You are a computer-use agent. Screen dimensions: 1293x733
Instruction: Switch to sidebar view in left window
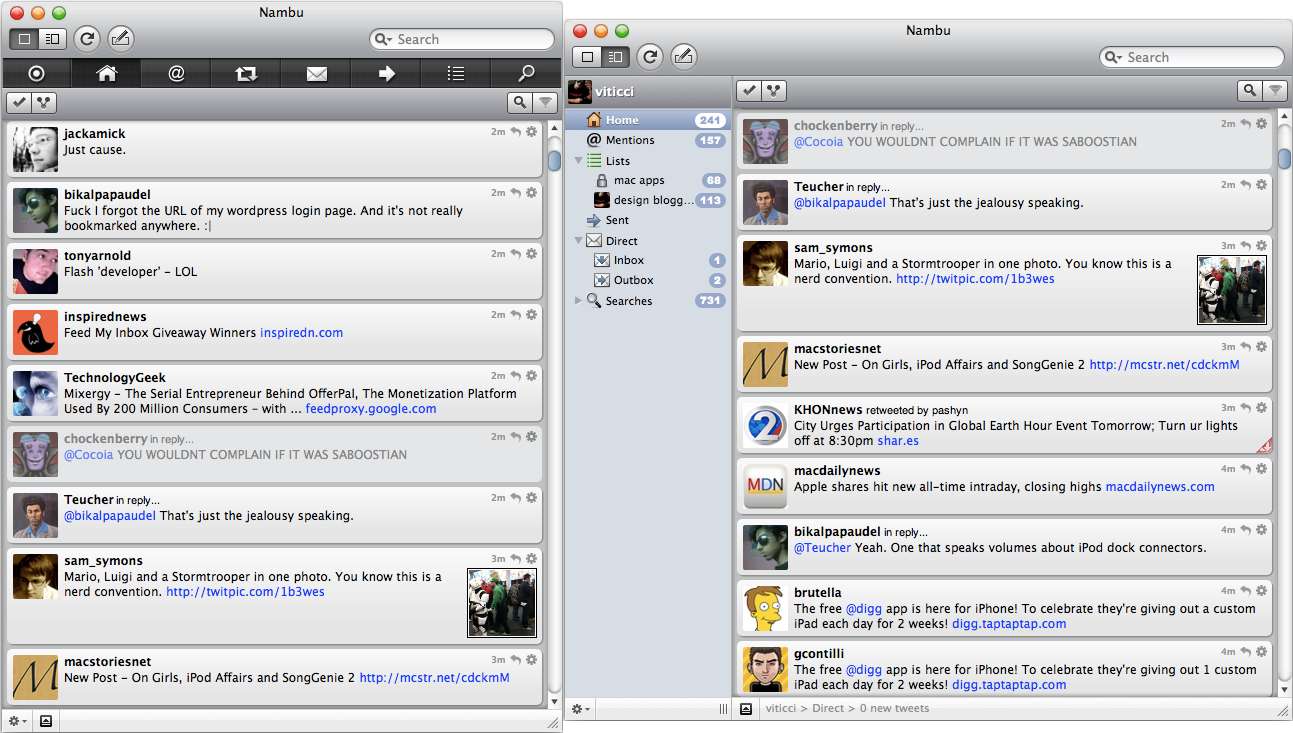coord(53,39)
